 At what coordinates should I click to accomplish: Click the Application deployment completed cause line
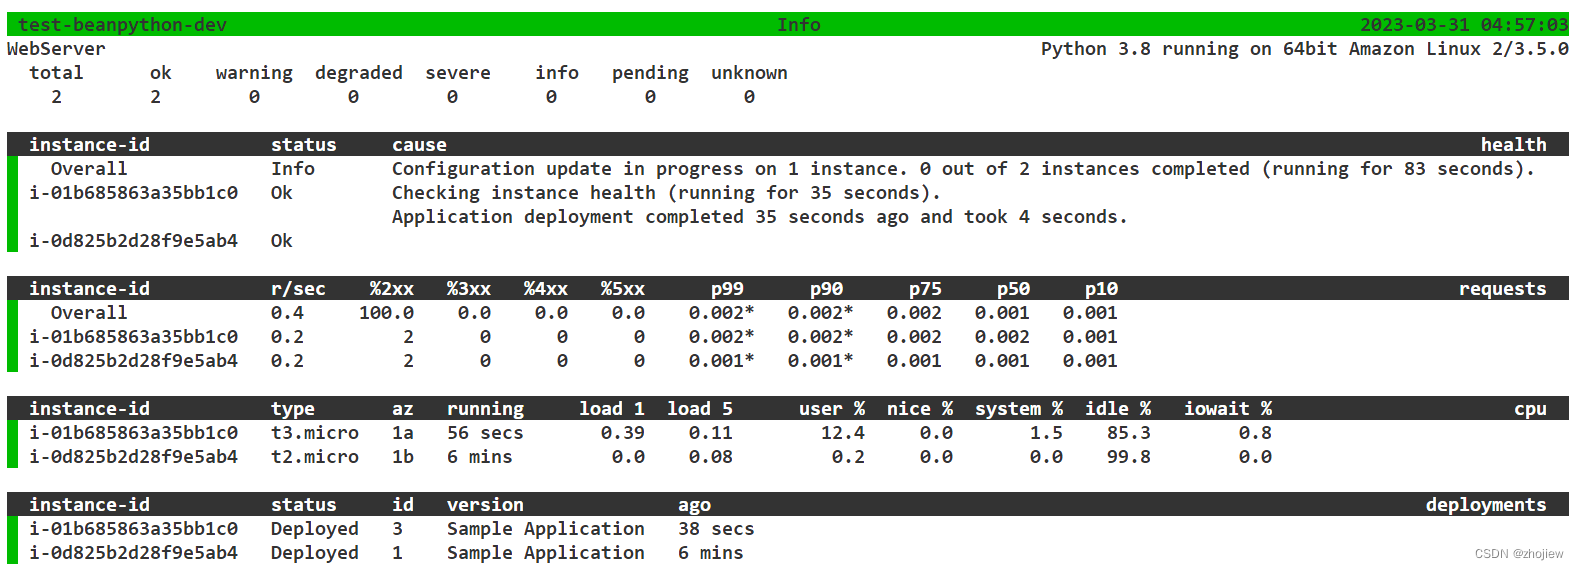[759, 217]
